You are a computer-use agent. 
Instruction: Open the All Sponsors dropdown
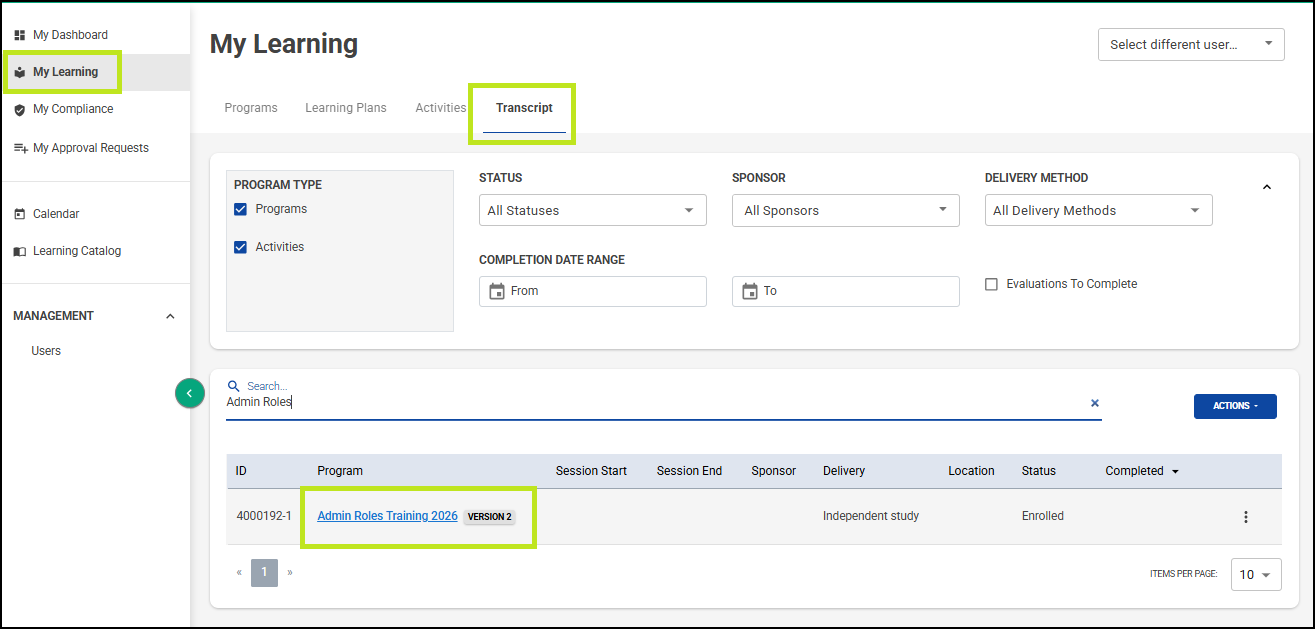pos(845,210)
